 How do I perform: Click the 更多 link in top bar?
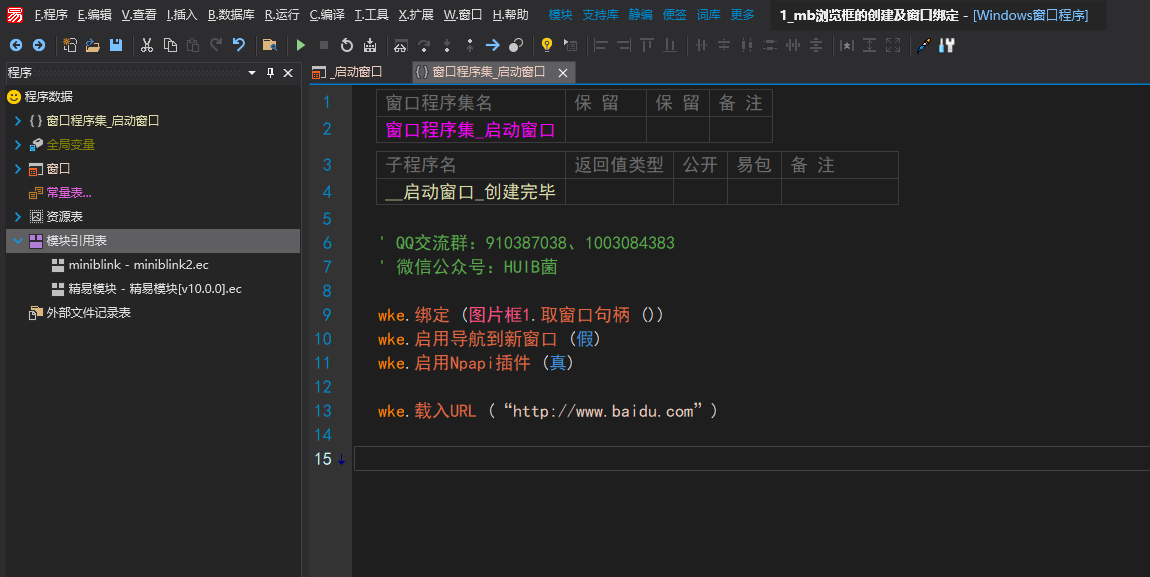click(742, 15)
